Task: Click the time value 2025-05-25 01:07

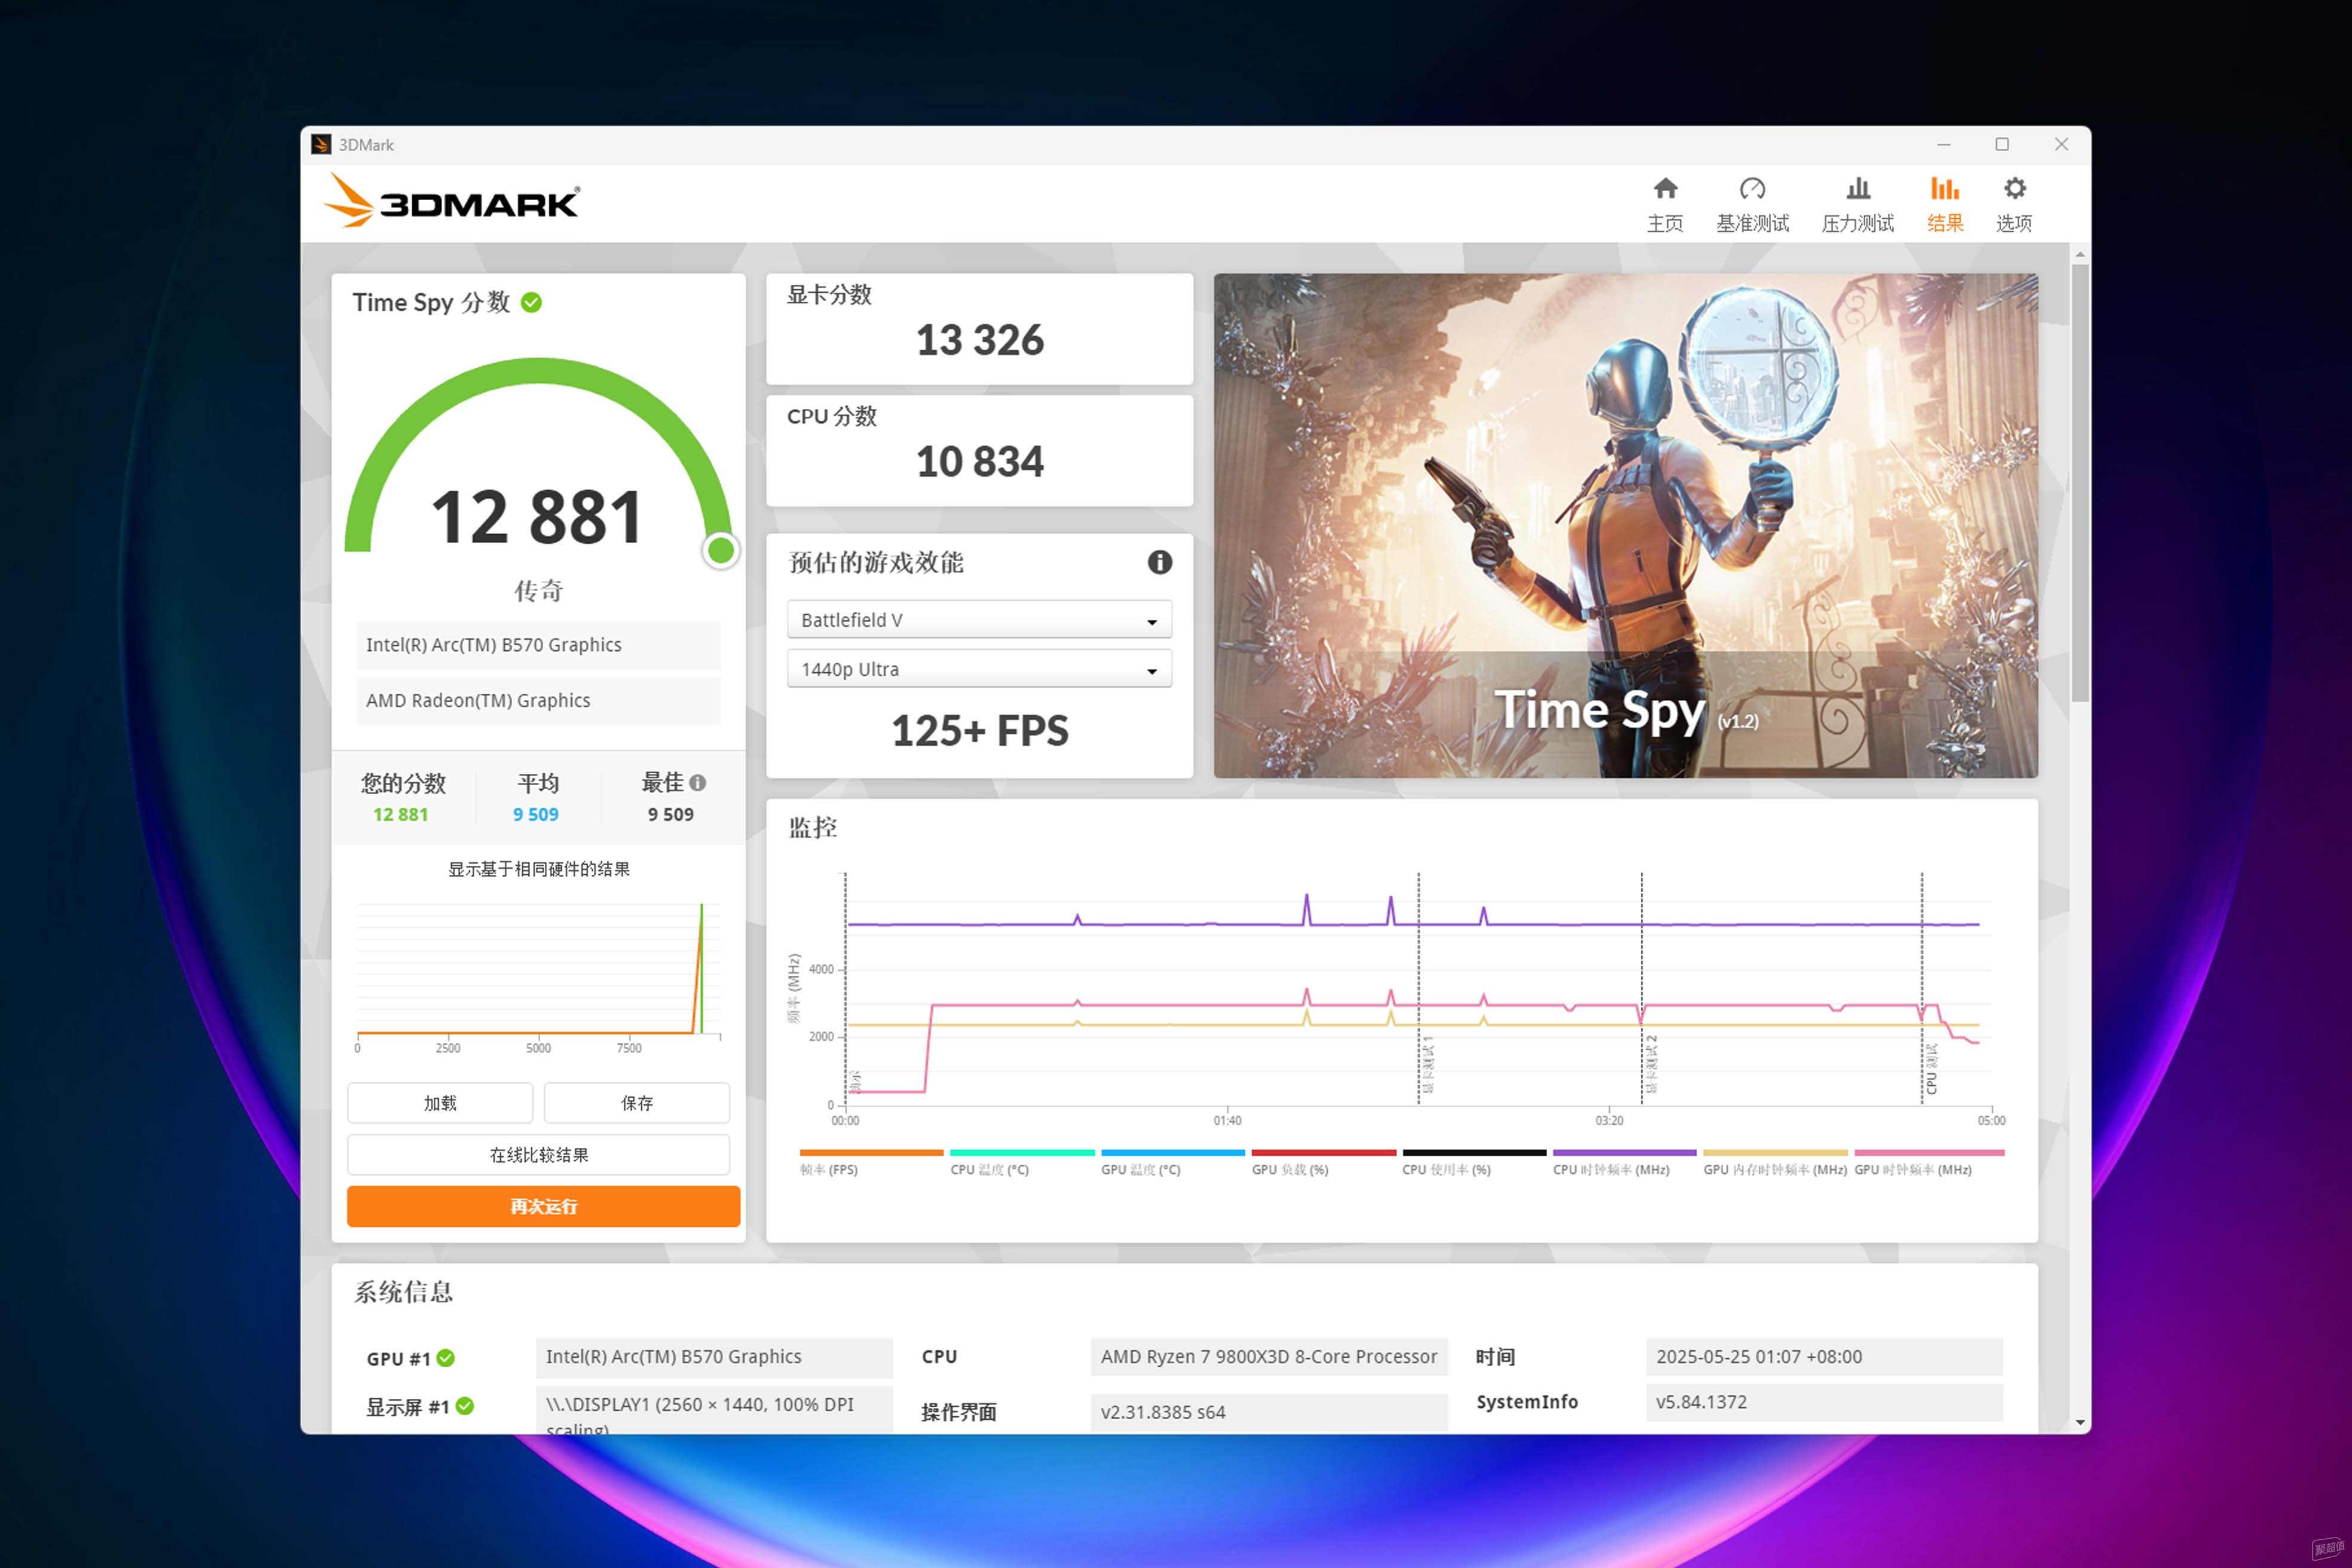Action: click(x=1824, y=1357)
